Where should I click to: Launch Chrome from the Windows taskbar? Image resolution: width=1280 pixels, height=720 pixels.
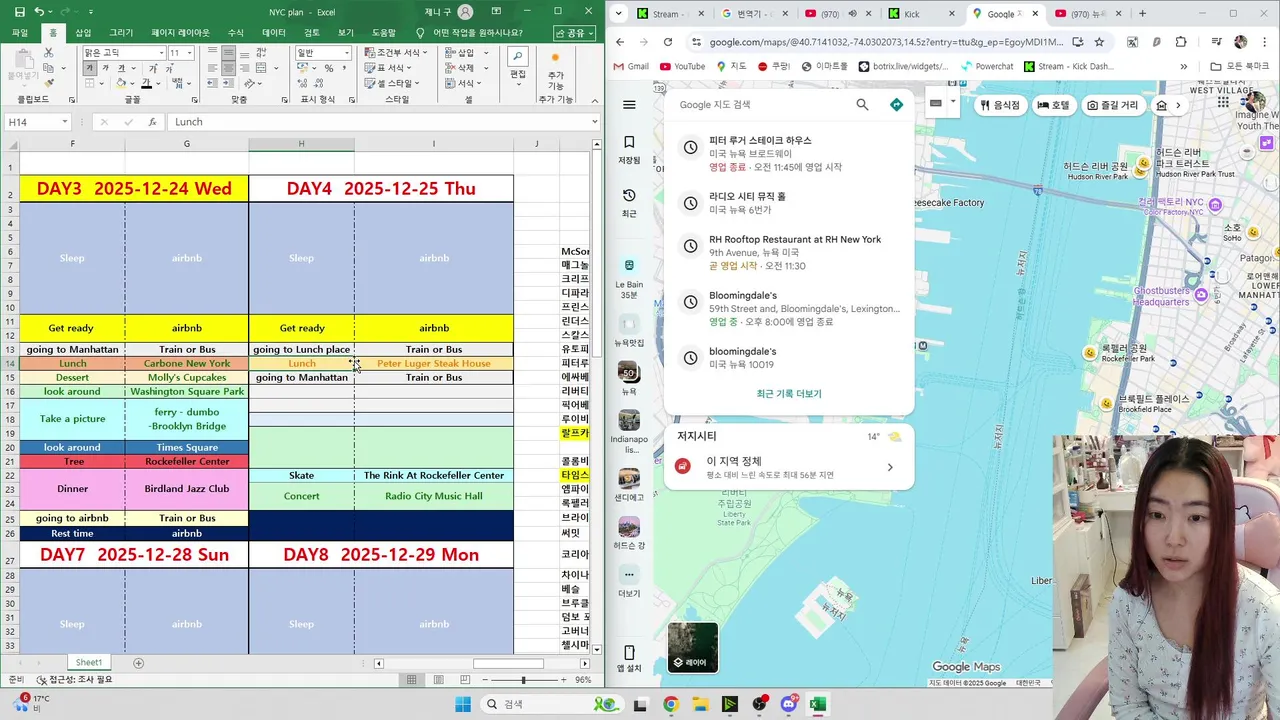pyautogui.click(x=671, y=704)
